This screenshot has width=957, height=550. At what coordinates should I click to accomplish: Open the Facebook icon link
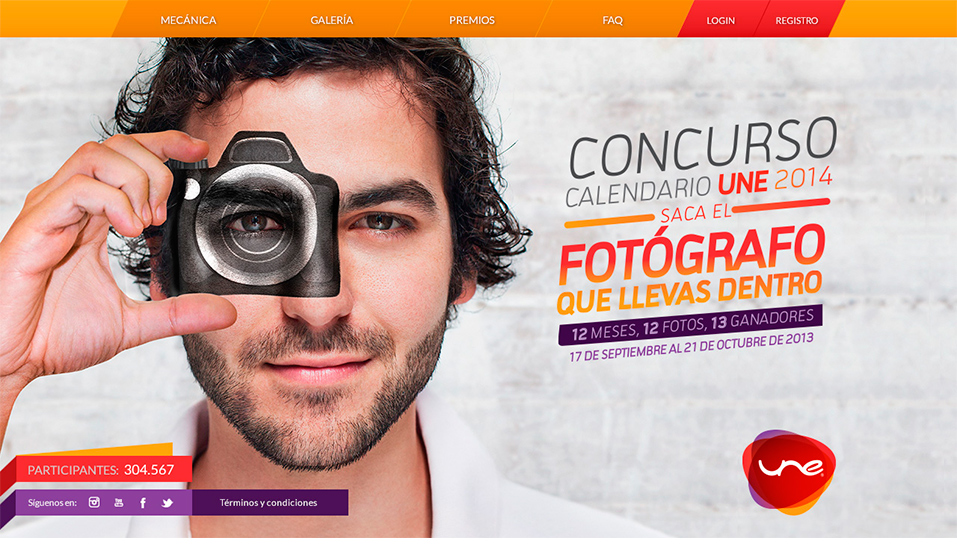143,502
